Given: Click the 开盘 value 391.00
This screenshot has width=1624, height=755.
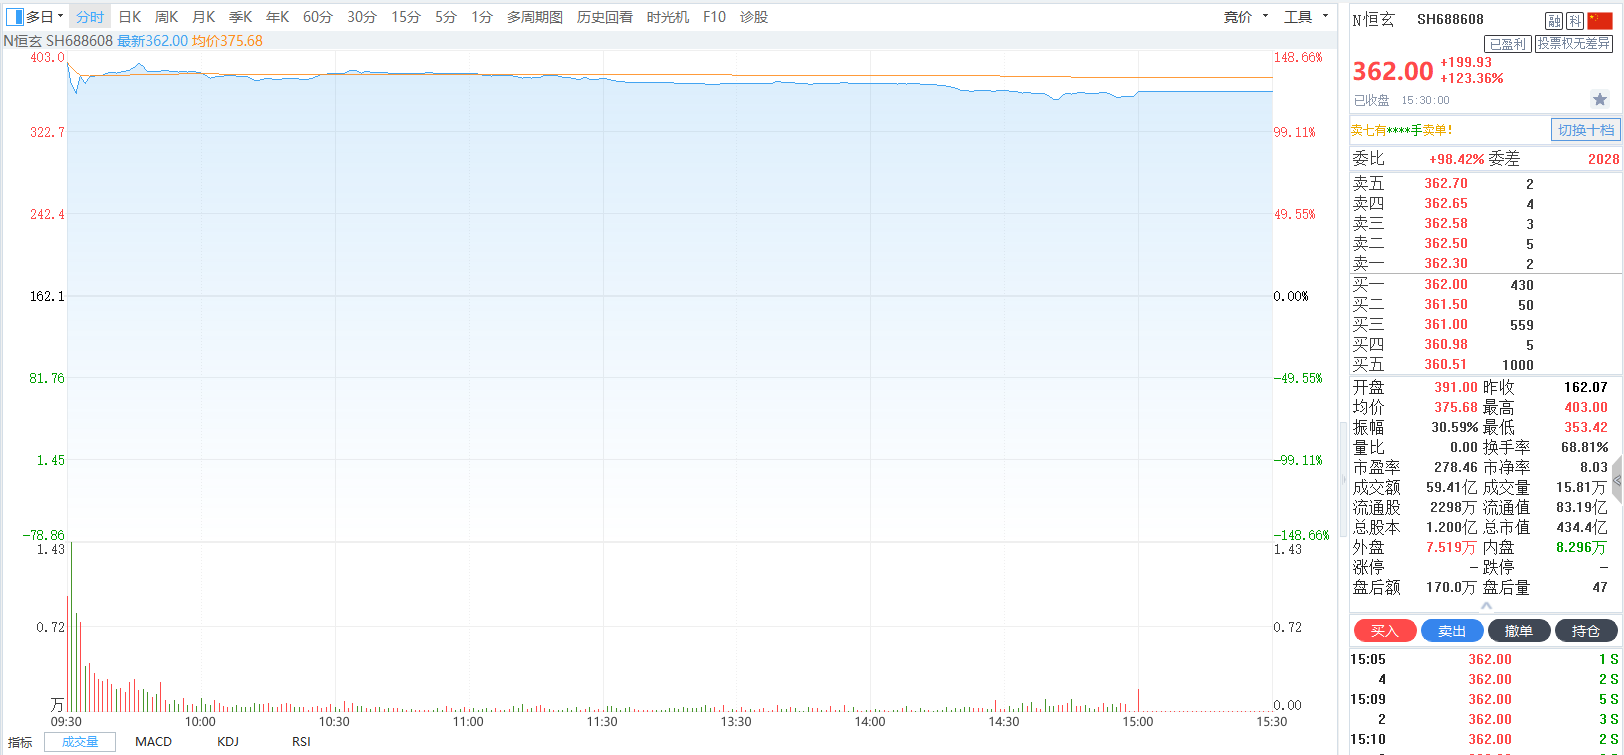Looking at the screenshot, I should tap(1456, 387).
